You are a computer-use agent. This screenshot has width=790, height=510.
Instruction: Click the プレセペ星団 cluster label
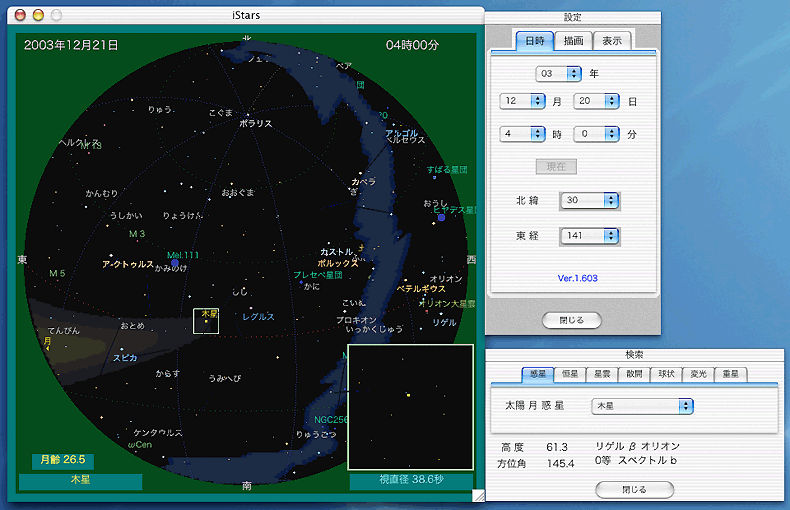(x=318, y=275)
